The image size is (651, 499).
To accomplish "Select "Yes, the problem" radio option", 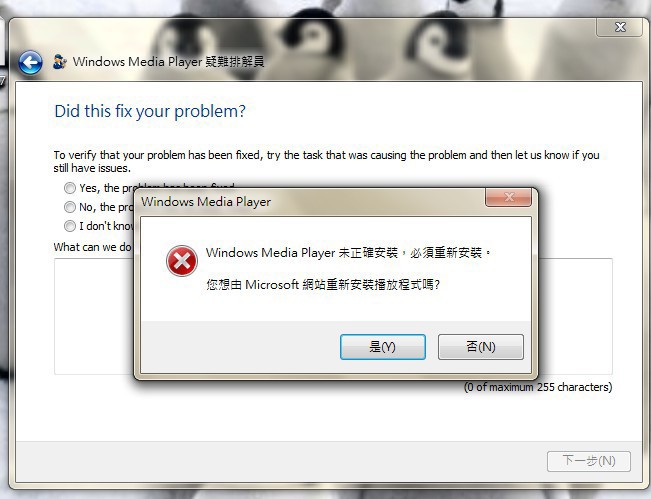I will tap(70, 188).
